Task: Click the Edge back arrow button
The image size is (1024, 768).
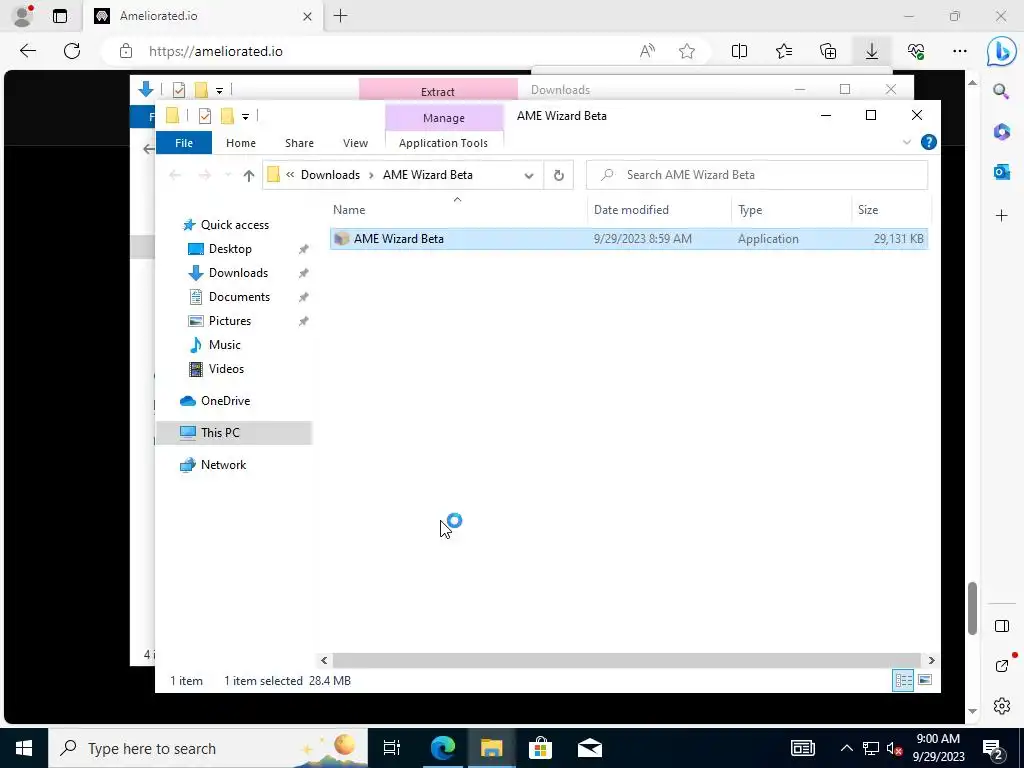Action: point(27,51)
